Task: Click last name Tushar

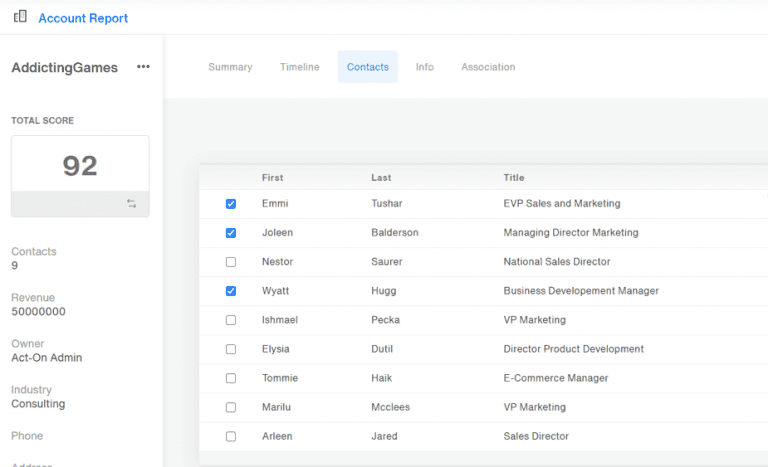Action: [x=386, y=203]
